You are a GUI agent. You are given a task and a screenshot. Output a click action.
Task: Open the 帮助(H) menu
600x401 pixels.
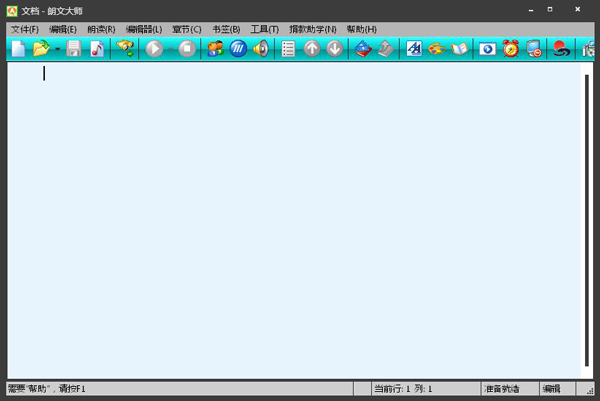pyautogui.click(x=362, y=29)
